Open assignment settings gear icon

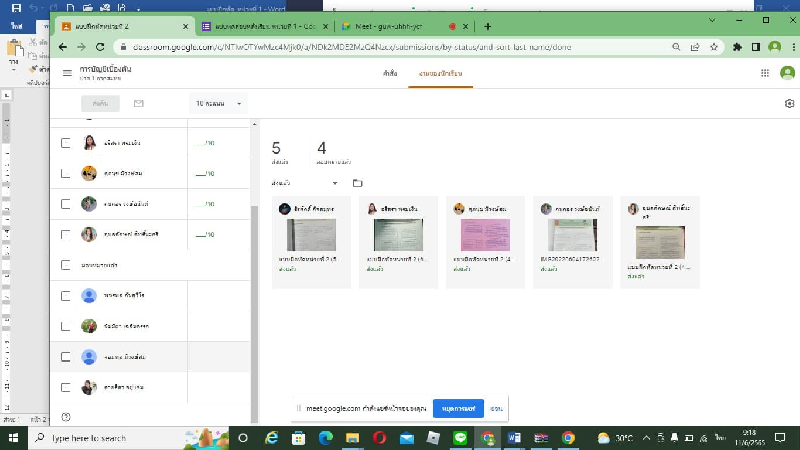coord(789,104)
